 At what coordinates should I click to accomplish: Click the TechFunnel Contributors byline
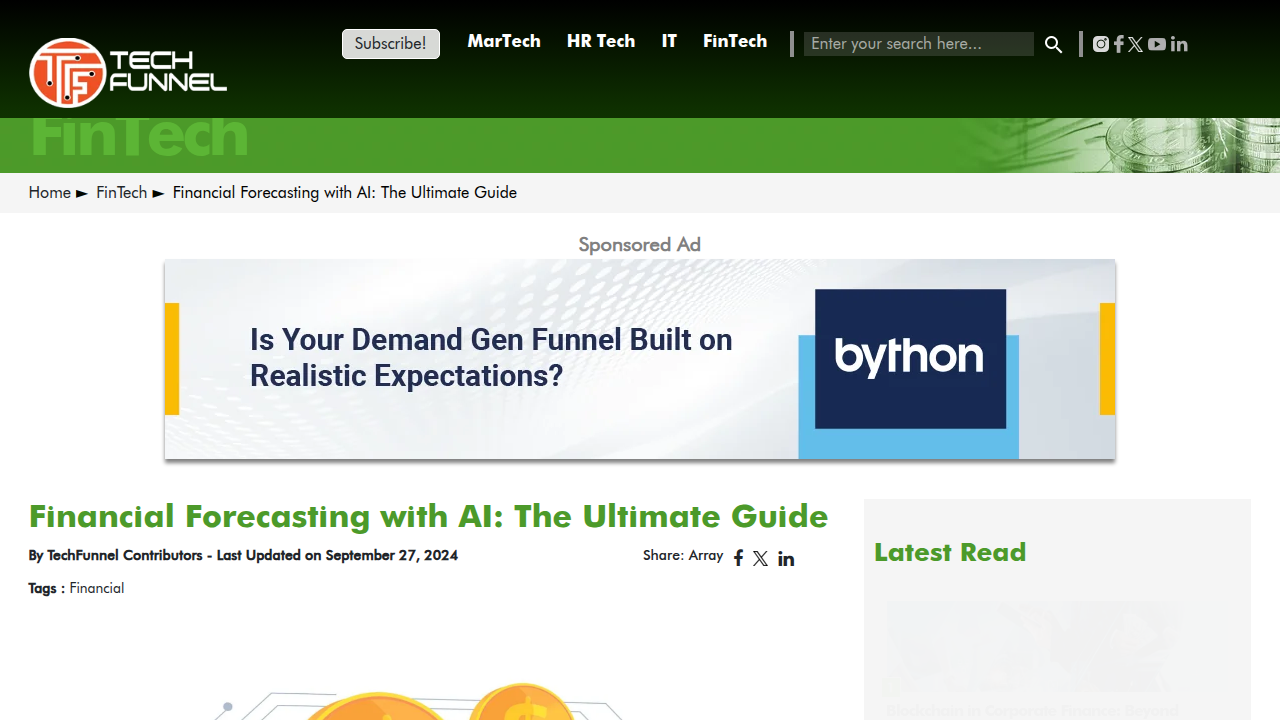[125, 555]
